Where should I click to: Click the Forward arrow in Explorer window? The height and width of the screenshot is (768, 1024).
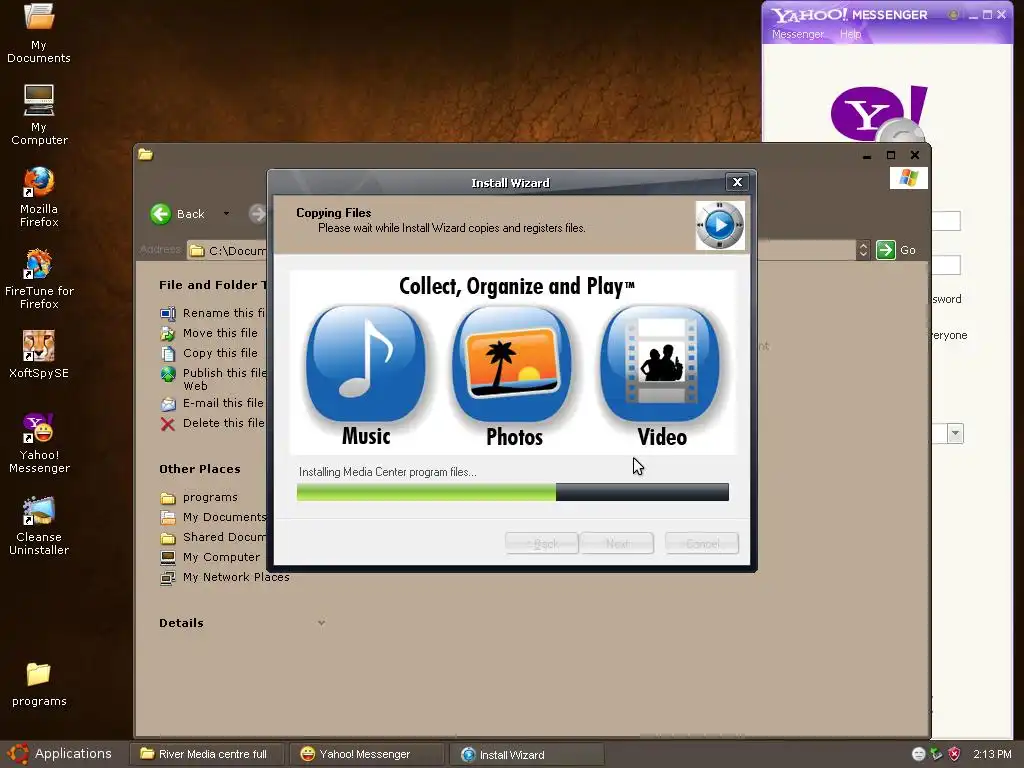(x=258, y=214)
